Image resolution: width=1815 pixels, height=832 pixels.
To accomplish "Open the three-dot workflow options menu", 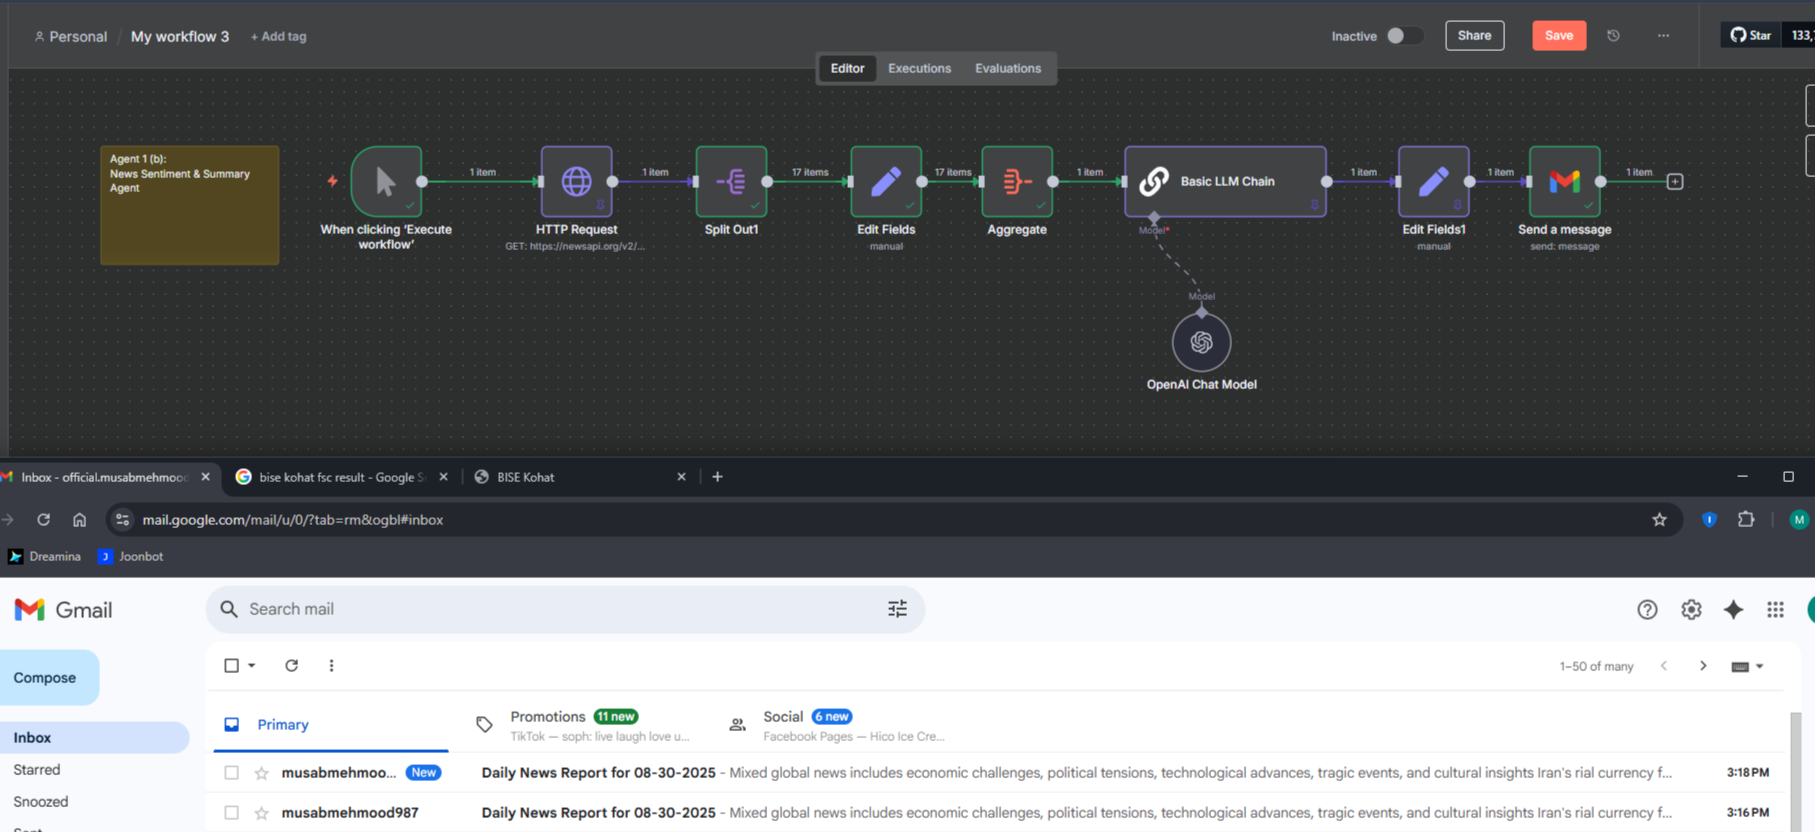I will click(1663, 36).
